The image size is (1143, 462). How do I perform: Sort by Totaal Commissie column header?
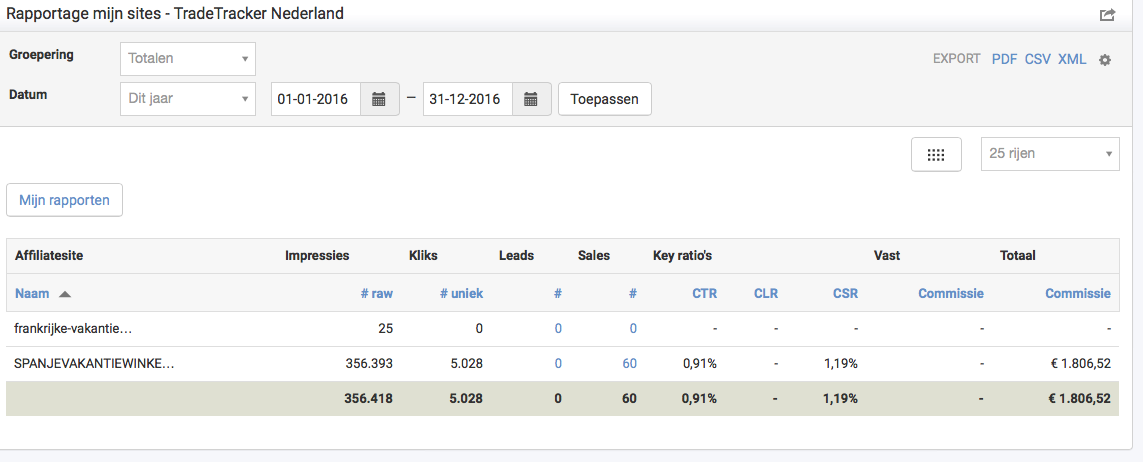pyautogui.click(x=1078, y=294)
